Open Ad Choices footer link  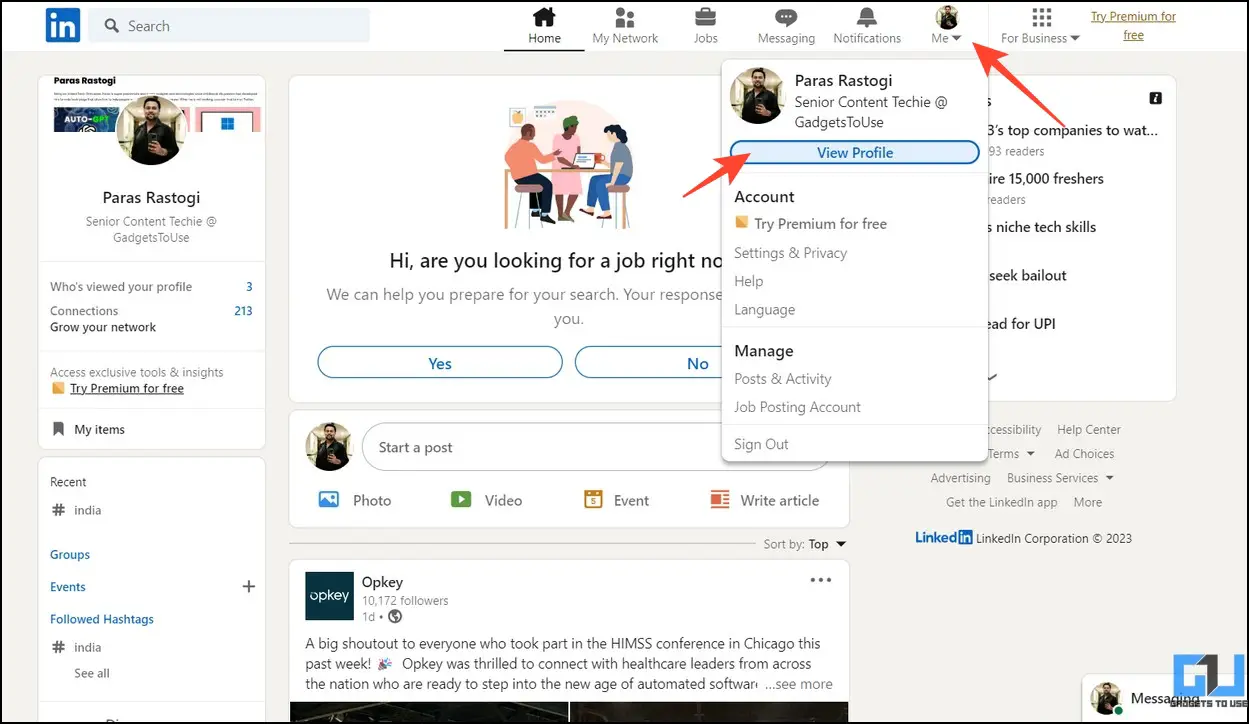(1084, 453)
